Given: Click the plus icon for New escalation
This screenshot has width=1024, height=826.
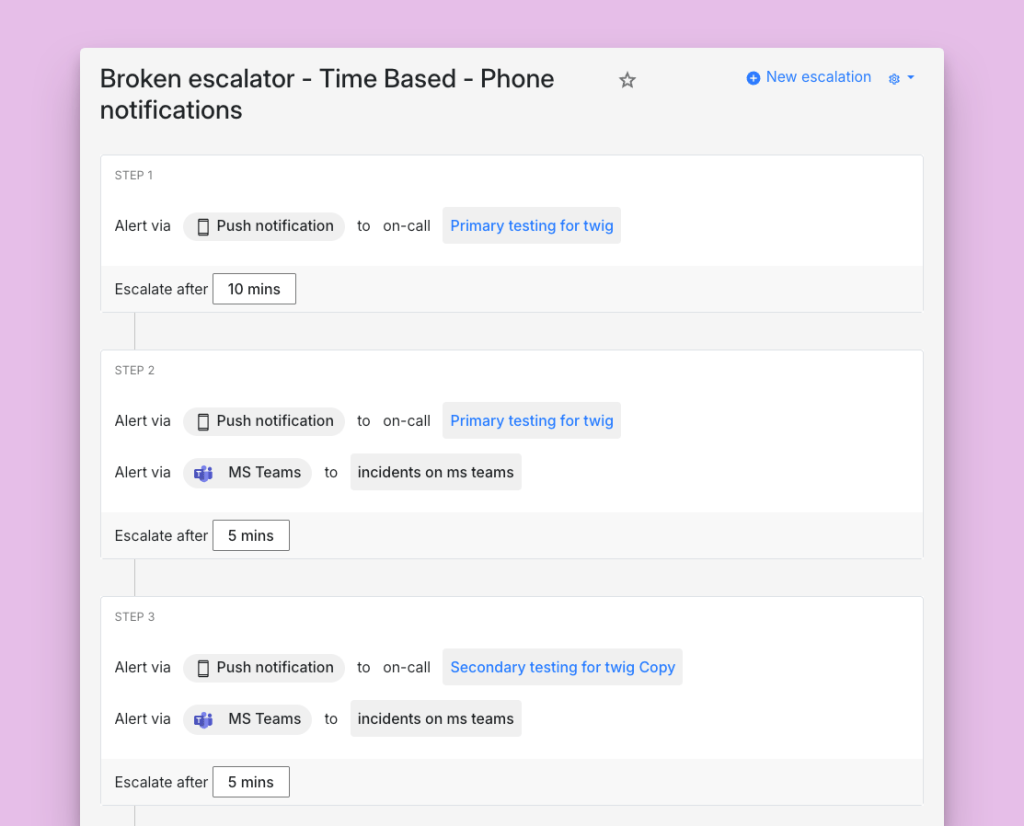Looking at the screenshot, I should [x=753, y=78].
